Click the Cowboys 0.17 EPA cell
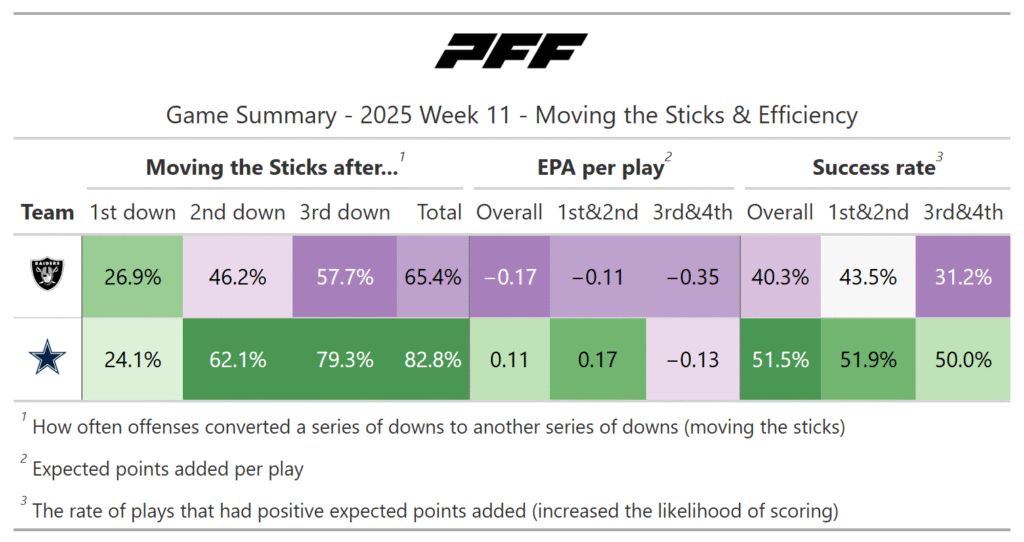The width and height of the screenshot is (1024, 542). (598, 360)
